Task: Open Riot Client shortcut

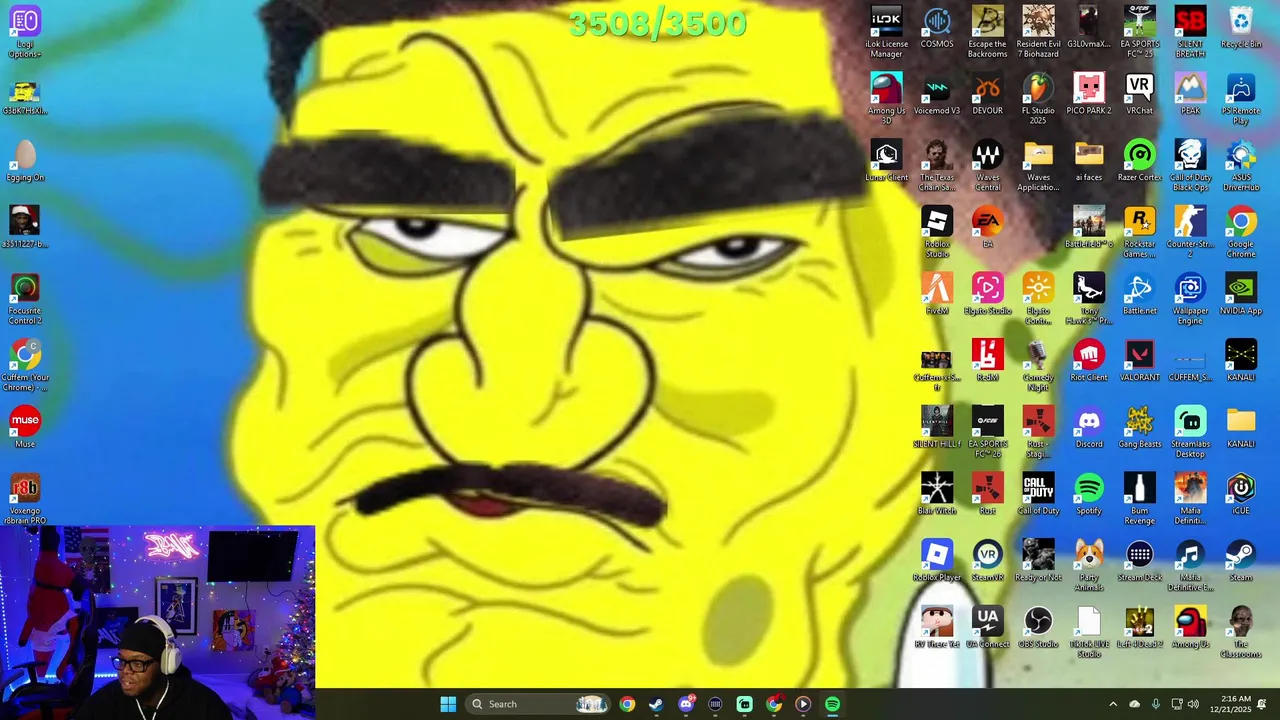Action: 1089,360
